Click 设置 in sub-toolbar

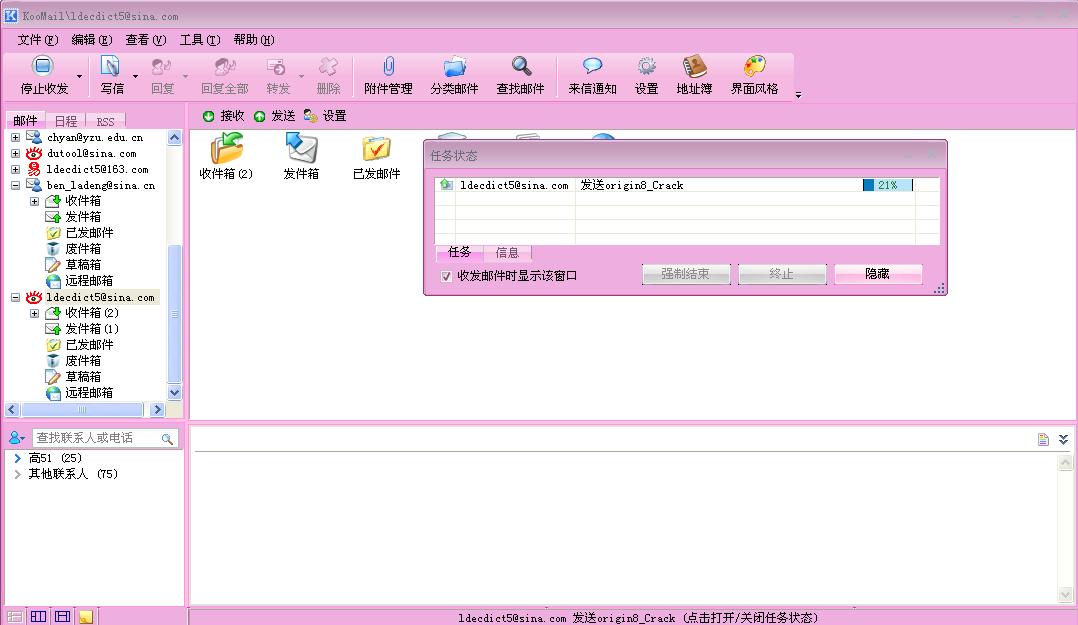pos(325,116)
